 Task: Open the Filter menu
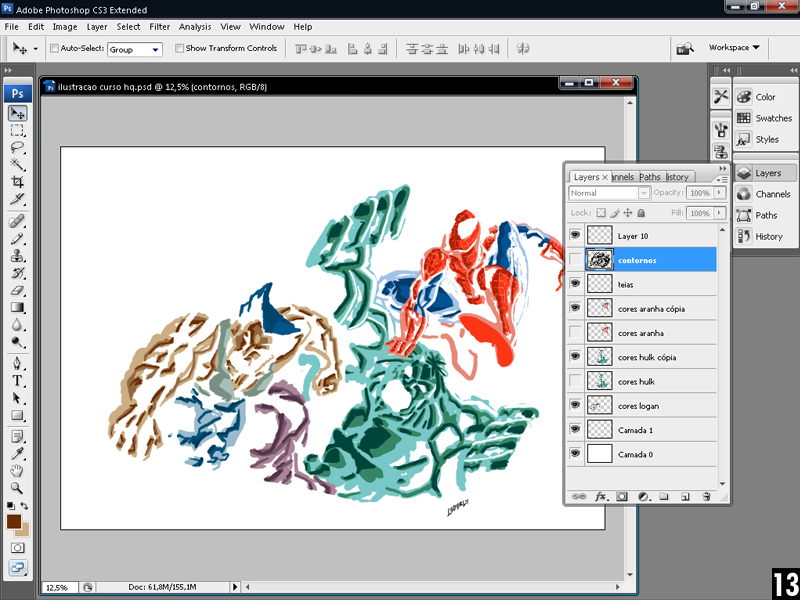click(159, 27)
